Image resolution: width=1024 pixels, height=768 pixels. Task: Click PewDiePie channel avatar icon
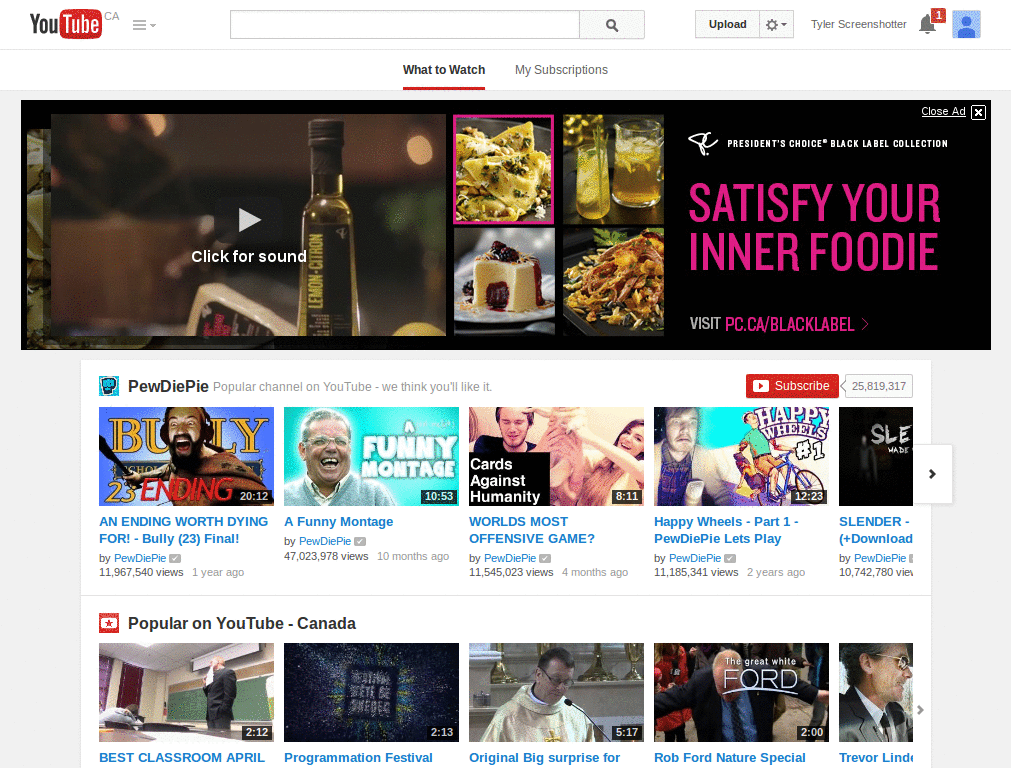point(109,386)
